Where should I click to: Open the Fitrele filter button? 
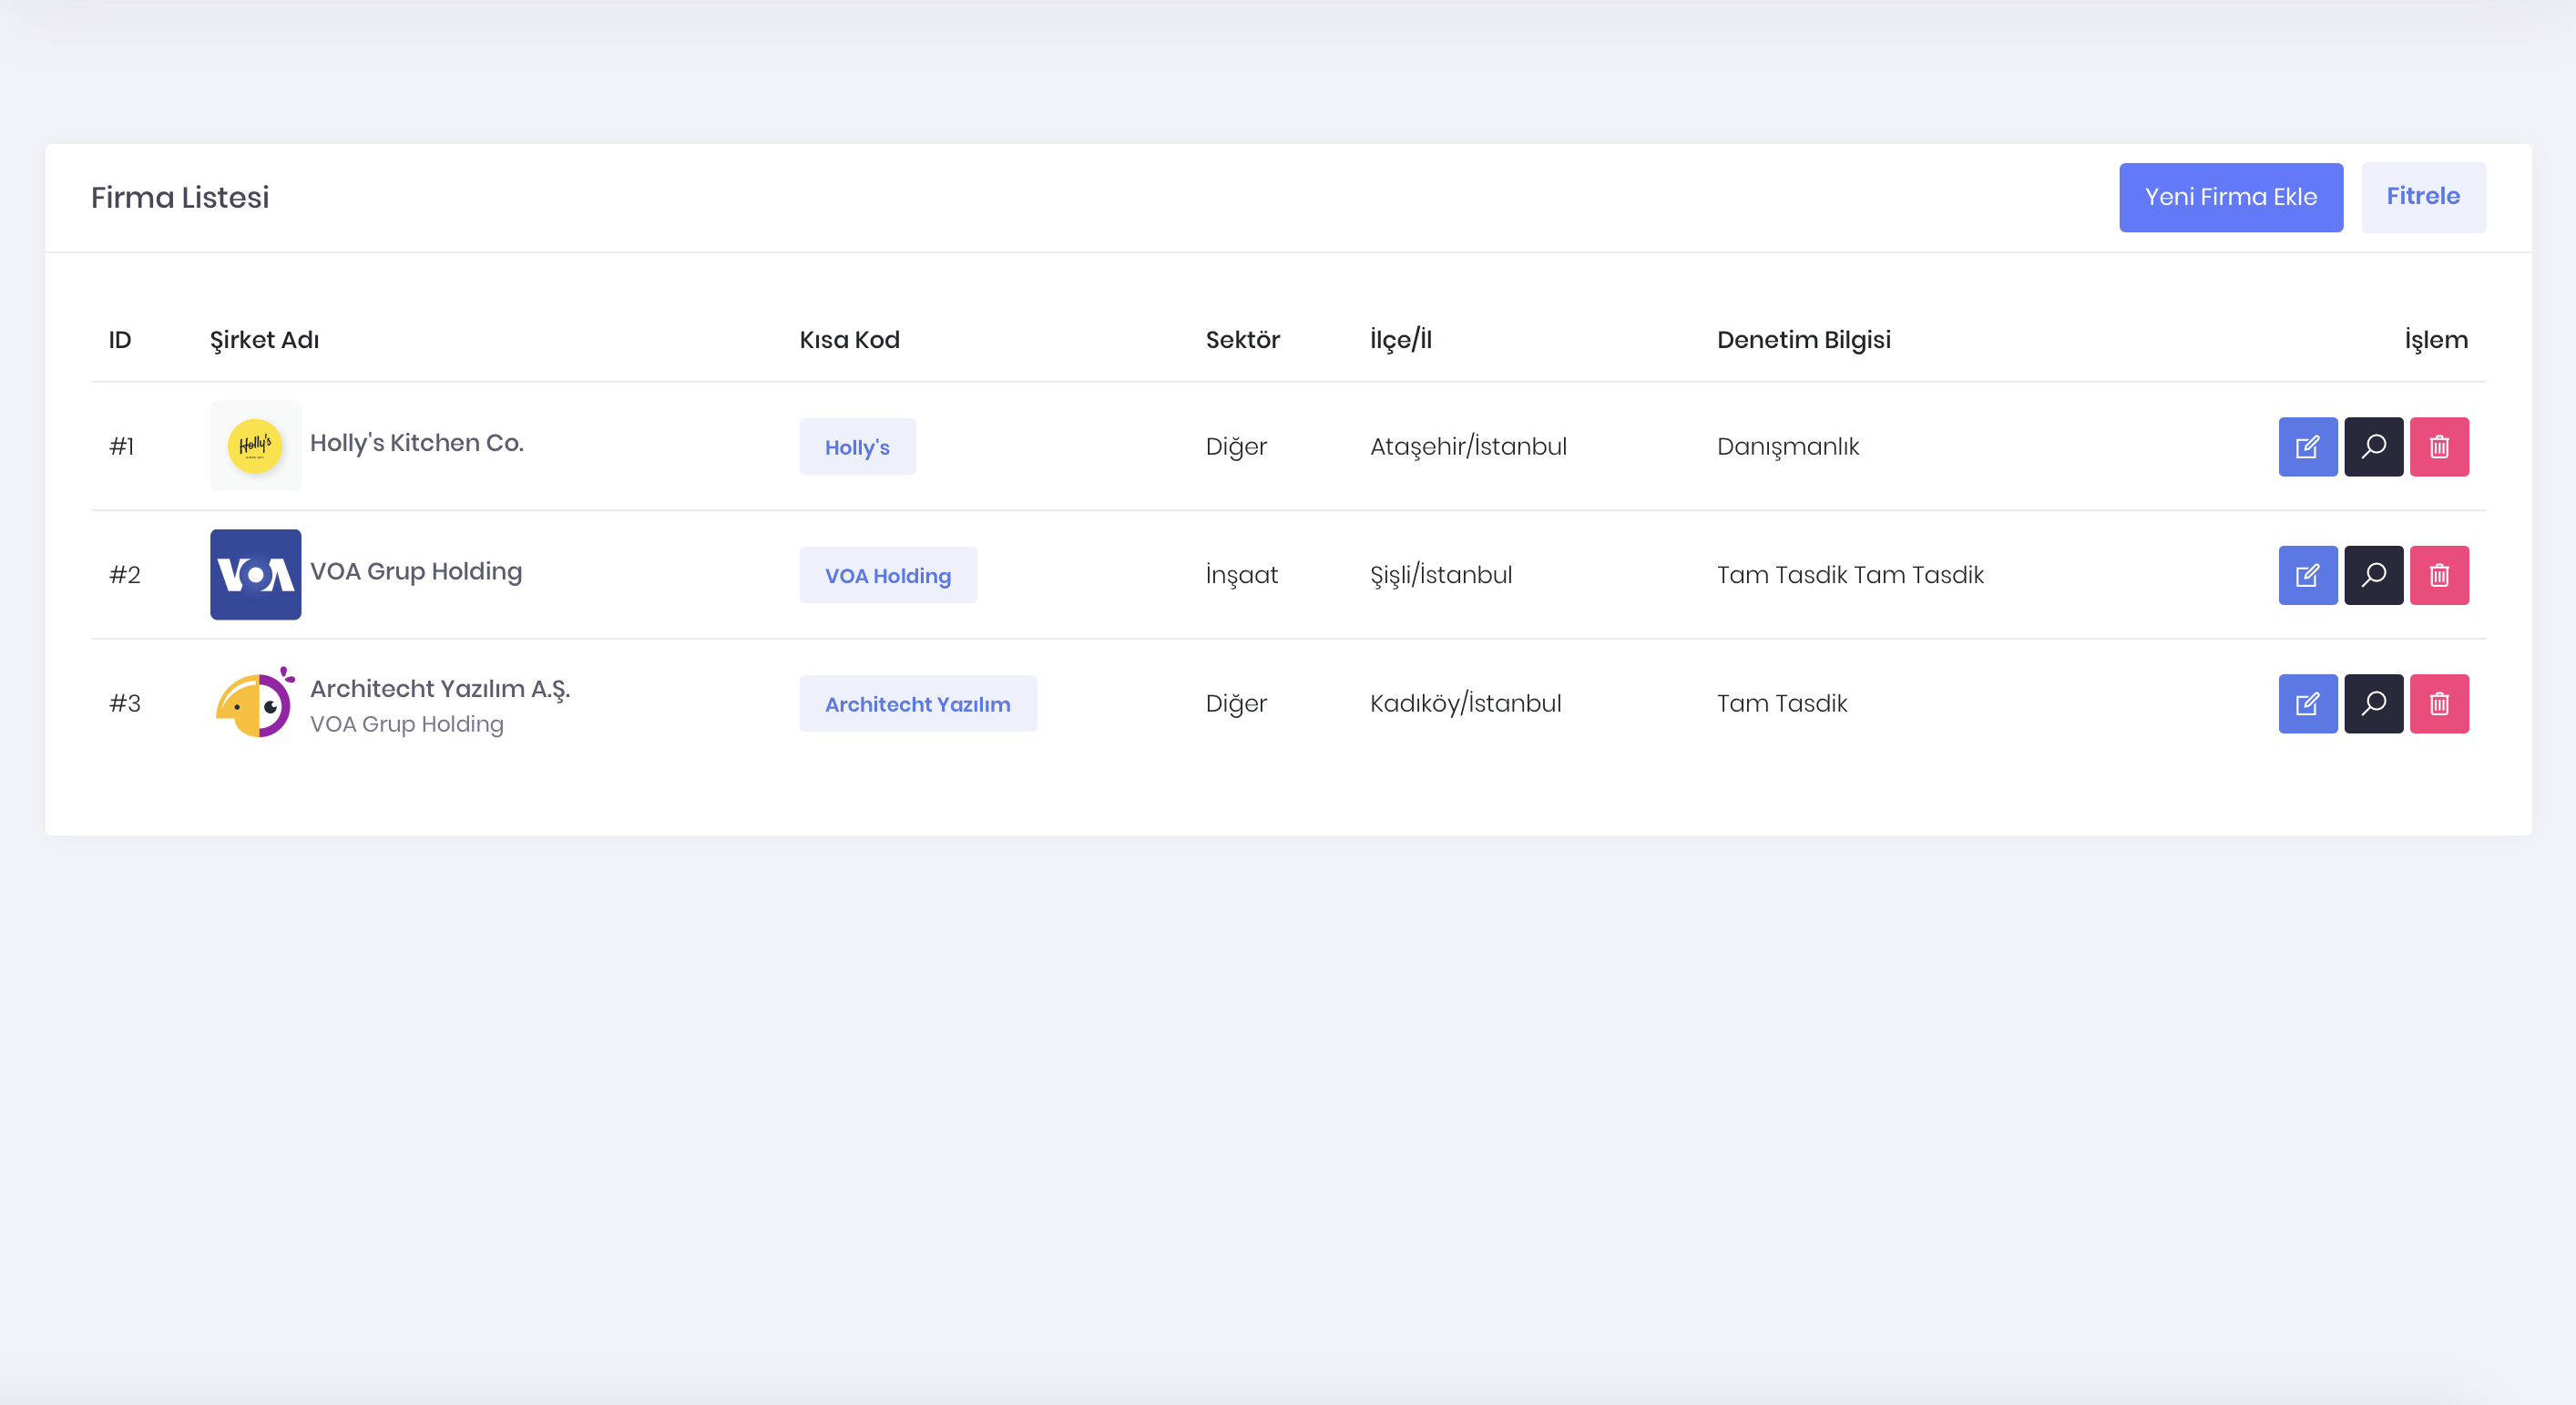point(2422,197)
